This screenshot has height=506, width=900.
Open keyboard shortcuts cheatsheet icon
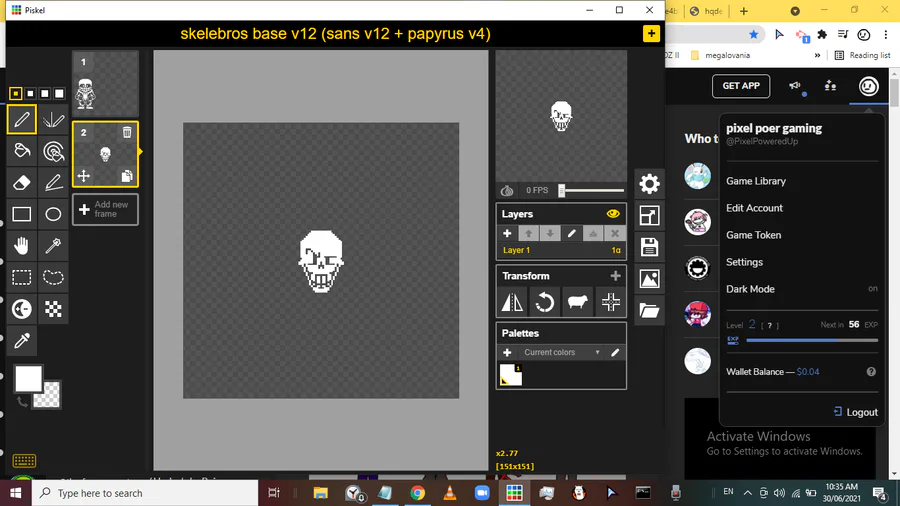[24, 461]
